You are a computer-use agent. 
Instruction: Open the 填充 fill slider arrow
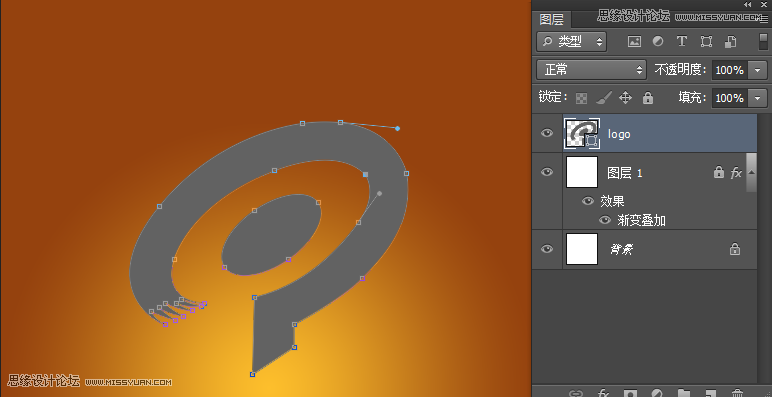pyautogui.click(x=757, y=98)
